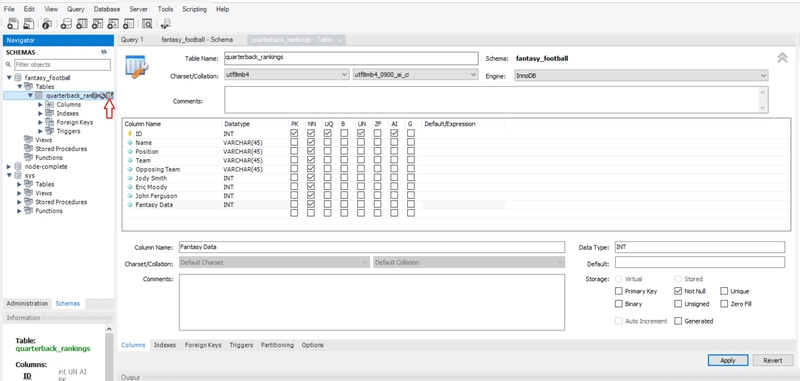This screenshot has height=381, width=800.
Task: Click the Revert button
Action: (772, 360)
